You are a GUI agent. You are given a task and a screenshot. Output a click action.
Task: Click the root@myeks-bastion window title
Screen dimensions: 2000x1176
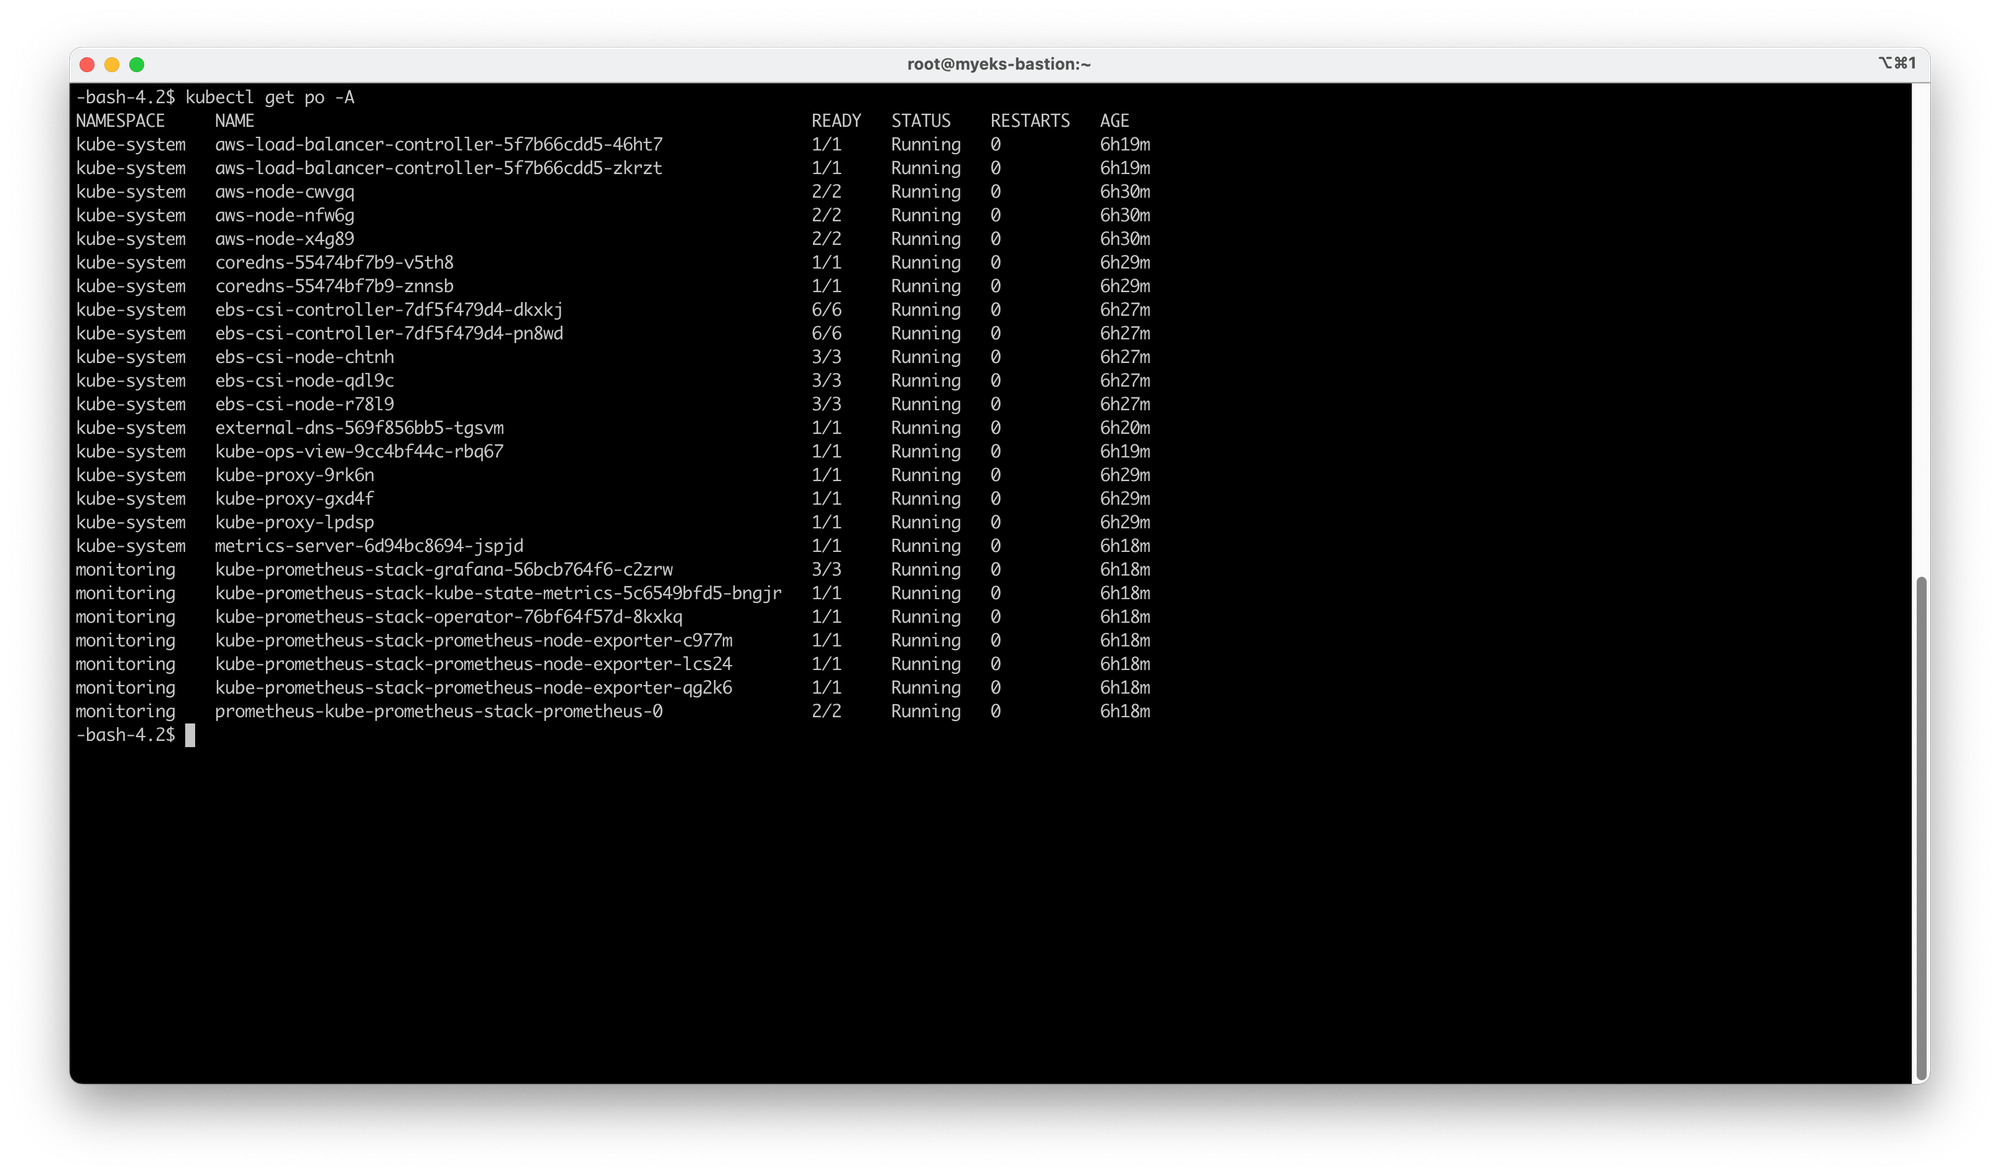(998, 64)
